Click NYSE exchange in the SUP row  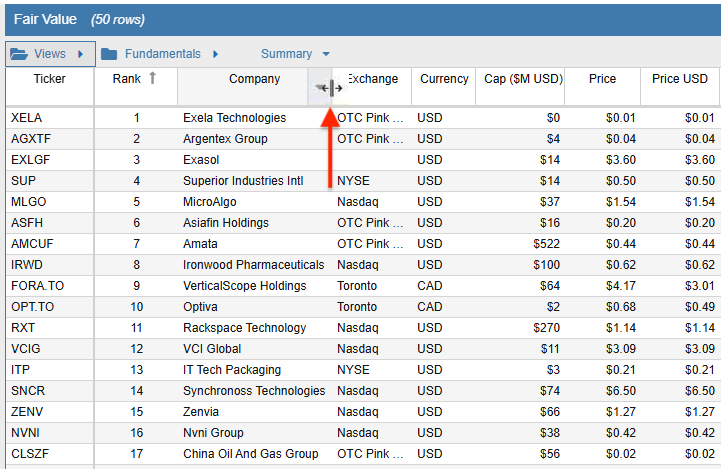pos(353,181)
